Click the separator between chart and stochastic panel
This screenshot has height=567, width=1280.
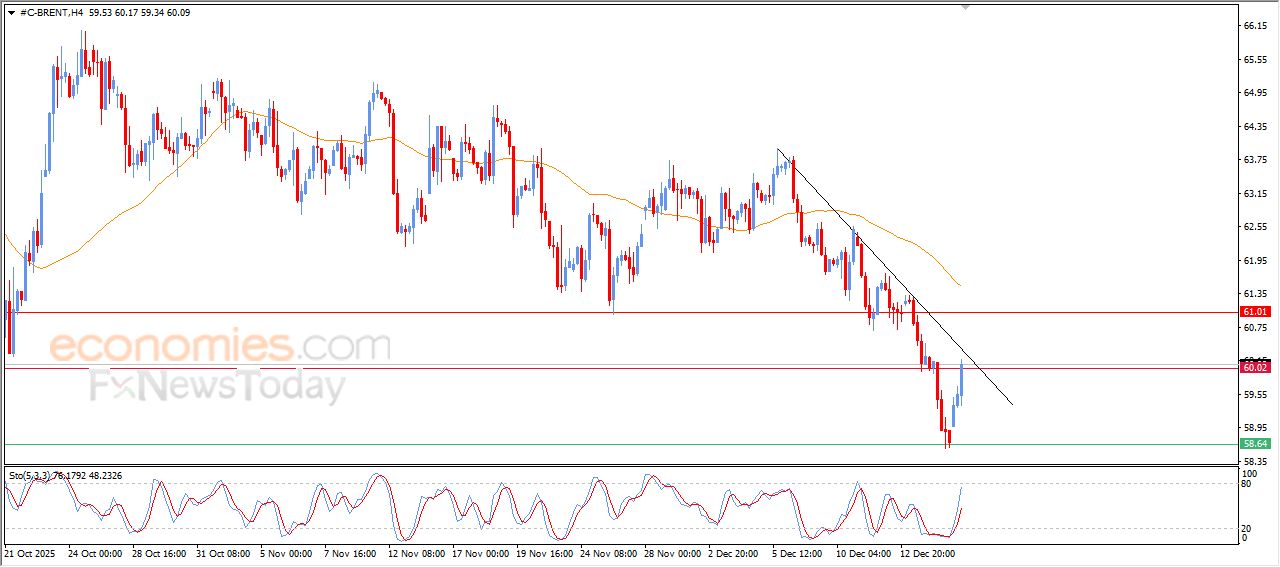[x=620, y=465]
